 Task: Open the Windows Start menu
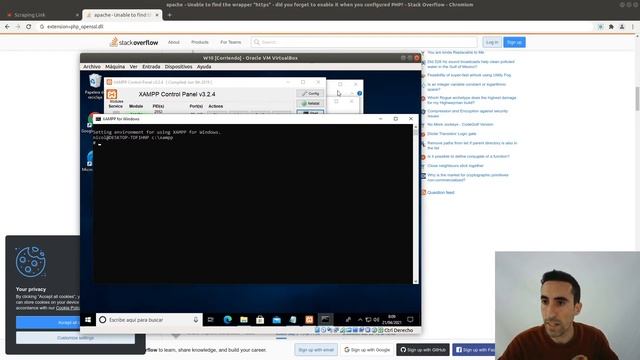click(88, 320)
